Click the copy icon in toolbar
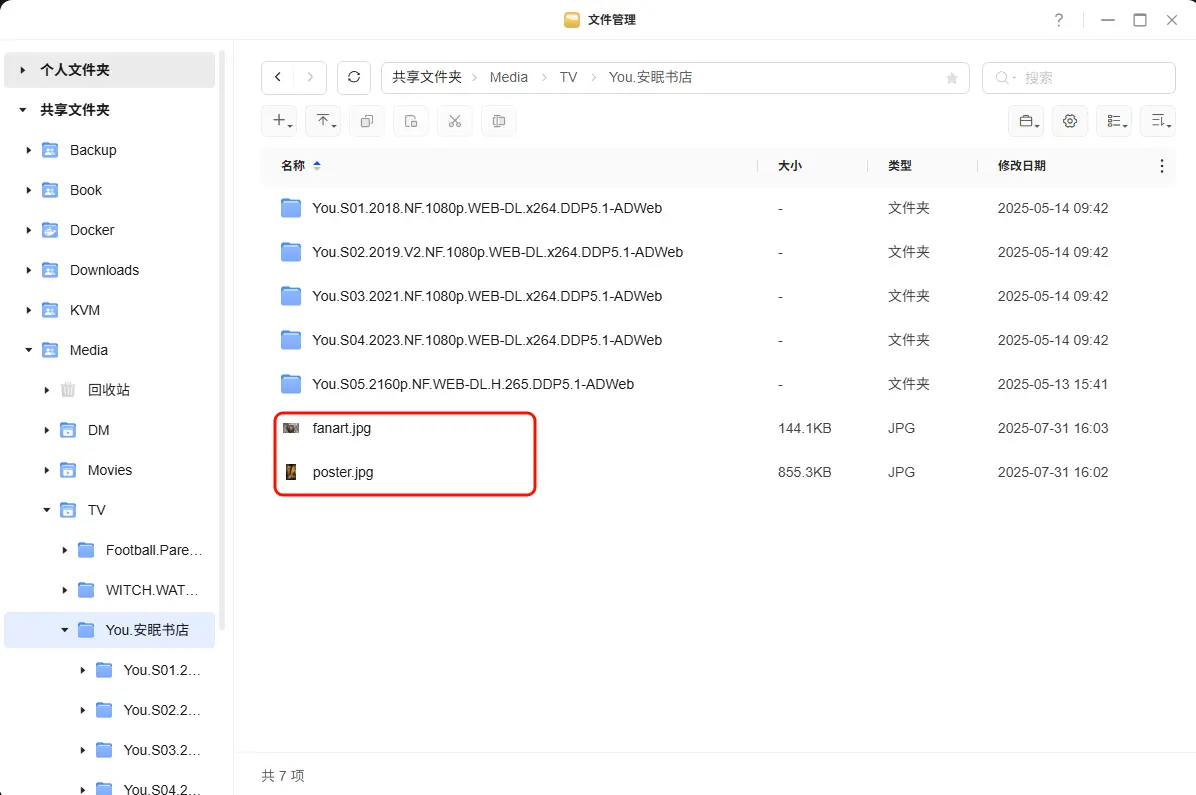Image resolution: width=1196 pixels, height=795 pixels. pos(366,121)
